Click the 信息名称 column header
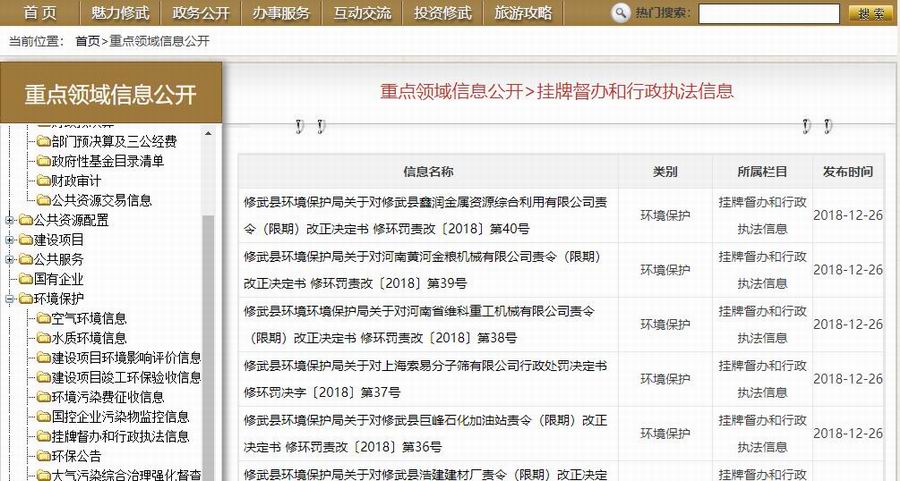900x481 pixels. (428, 172)
